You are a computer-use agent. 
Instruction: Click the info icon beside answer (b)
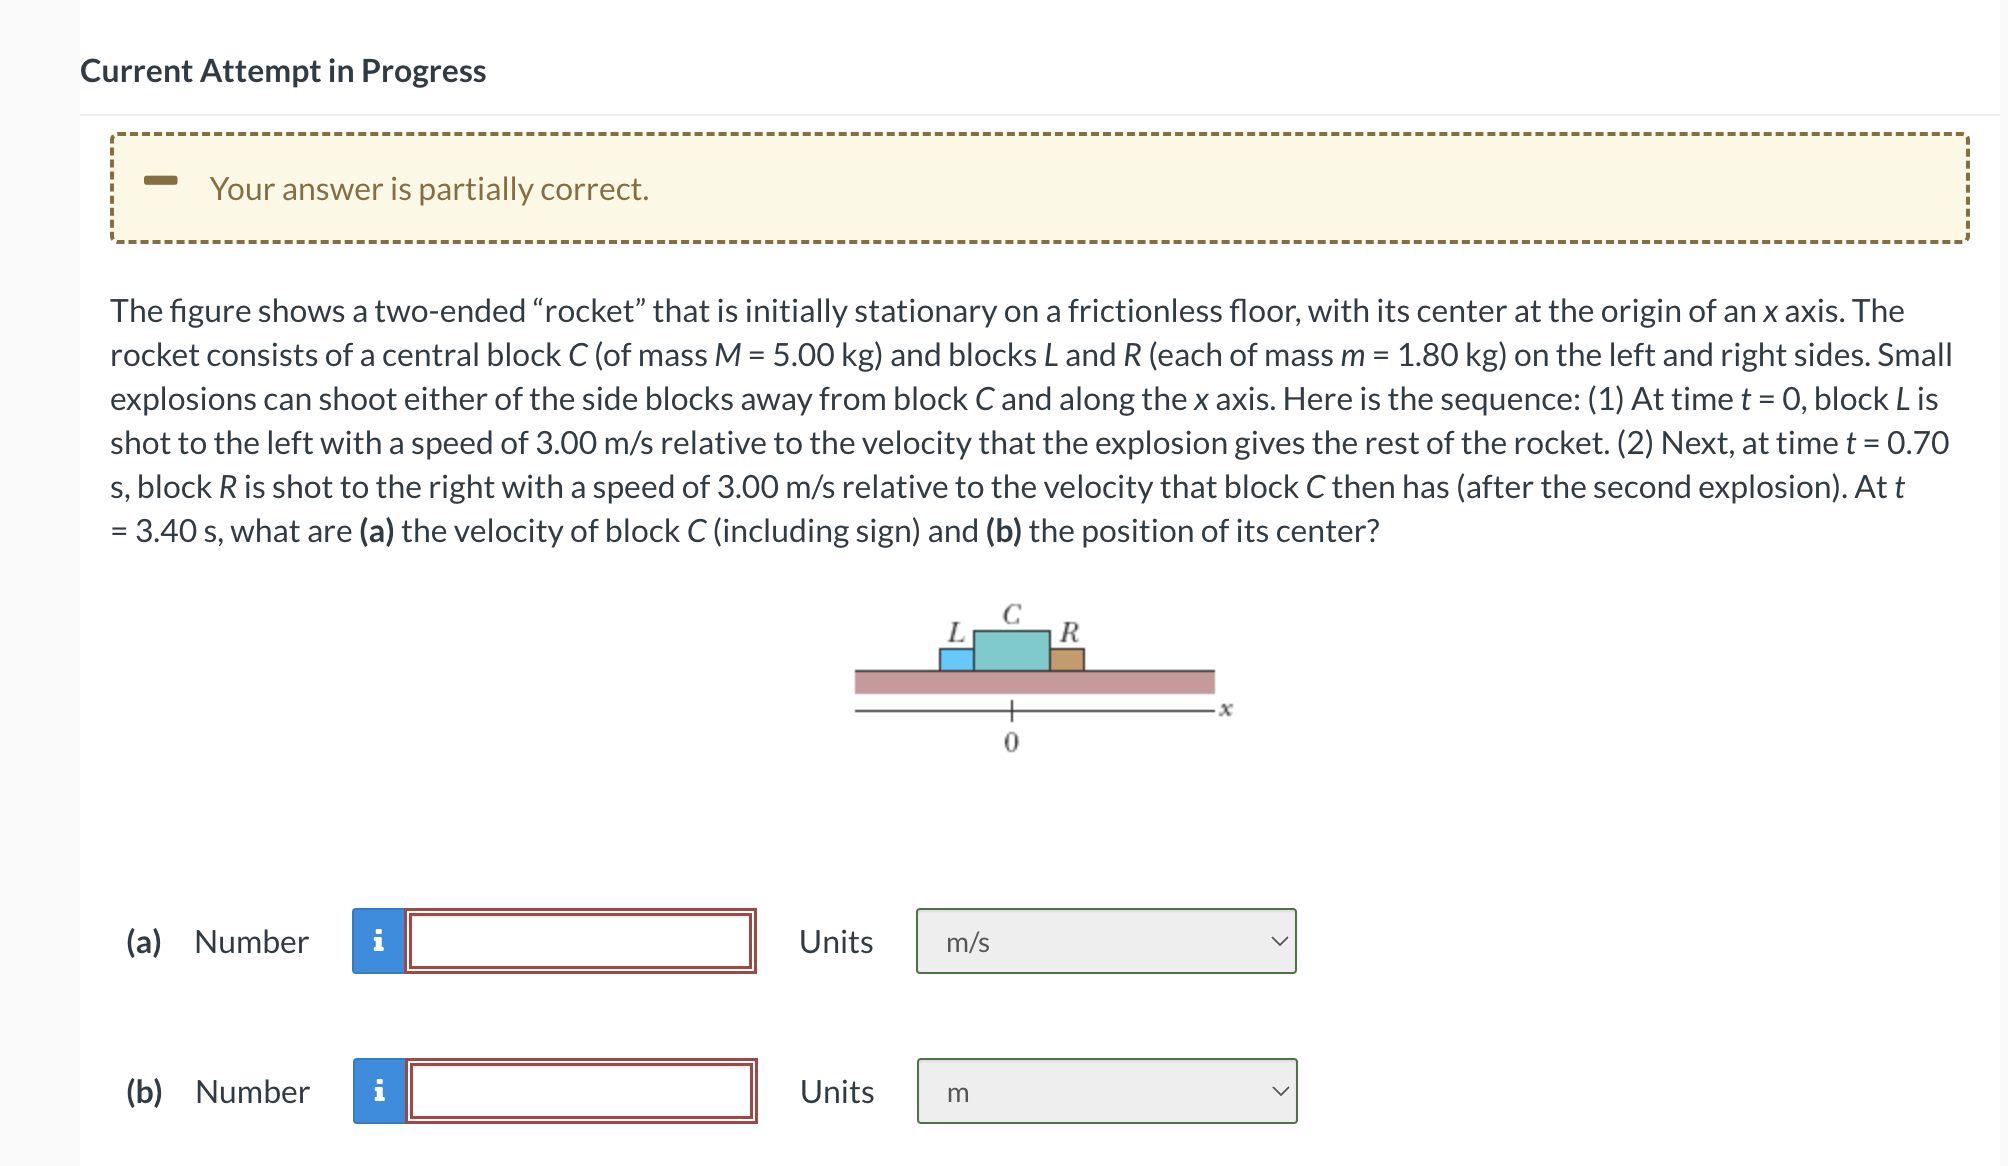tap(380, 1092)
